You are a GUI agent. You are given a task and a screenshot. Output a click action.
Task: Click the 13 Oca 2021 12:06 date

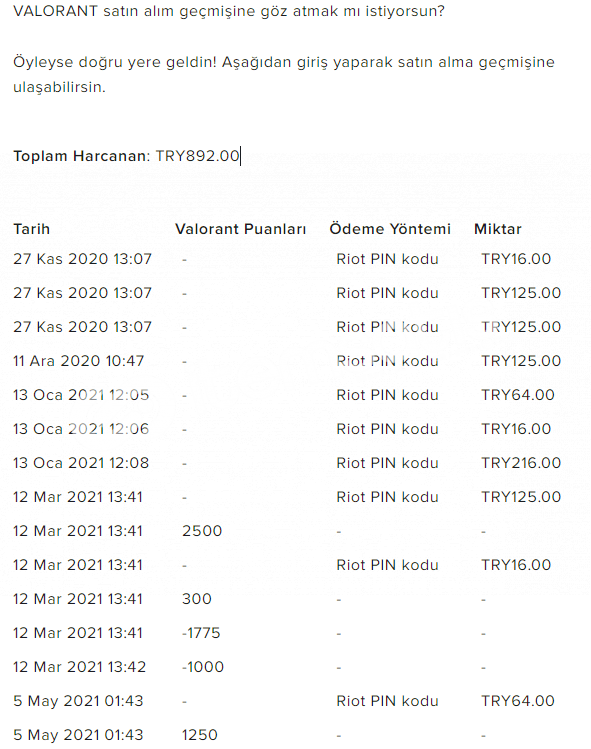coord(81,429)
